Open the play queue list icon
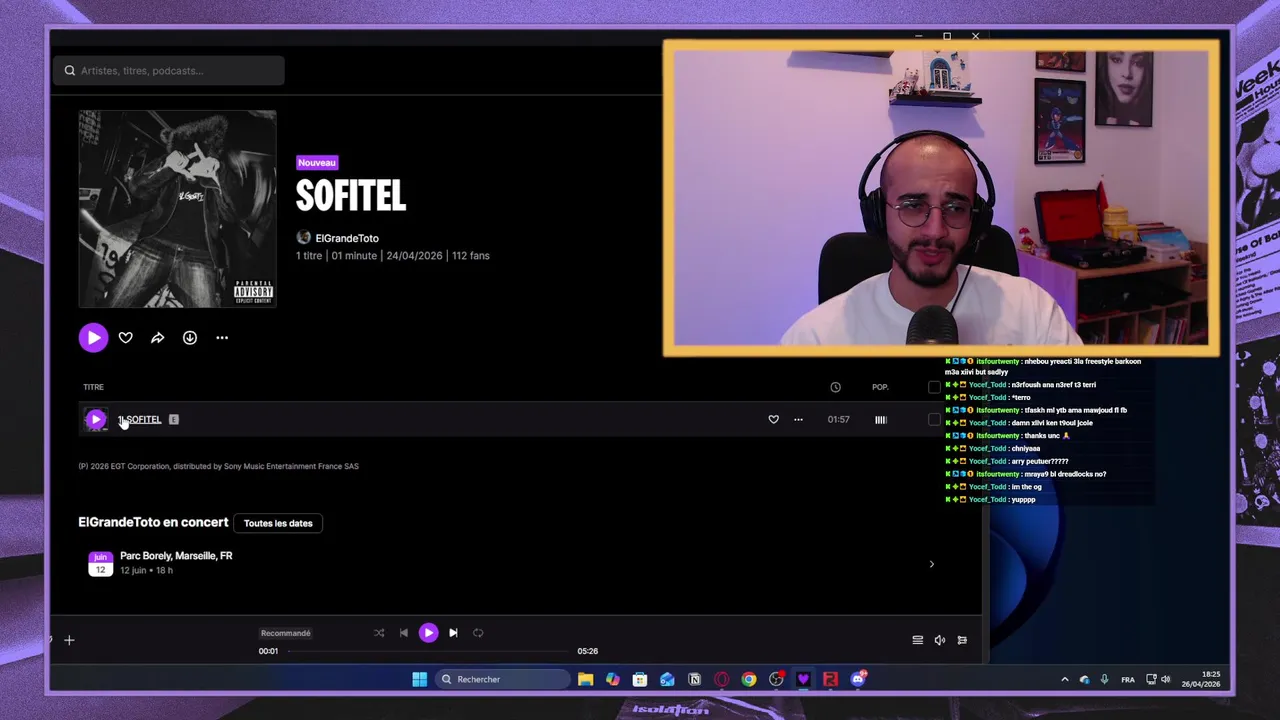 pos(917,640)
